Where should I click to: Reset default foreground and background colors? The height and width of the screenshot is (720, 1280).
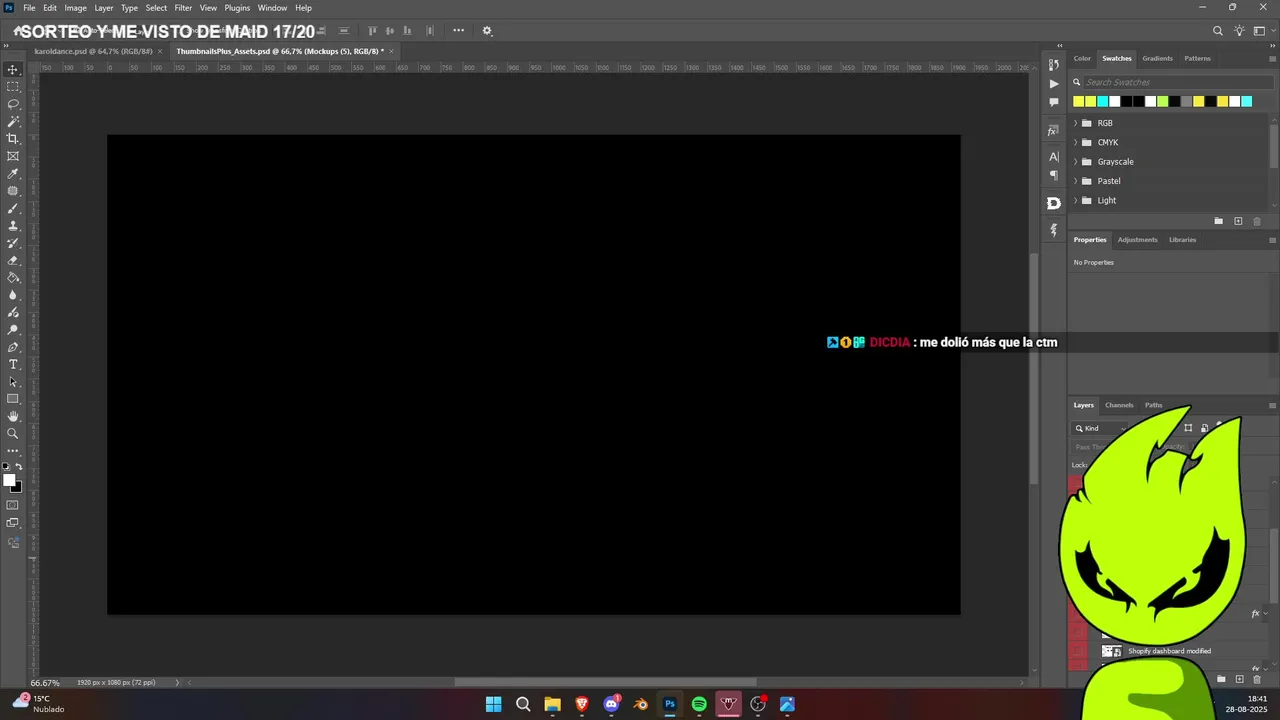pos(5,467)
